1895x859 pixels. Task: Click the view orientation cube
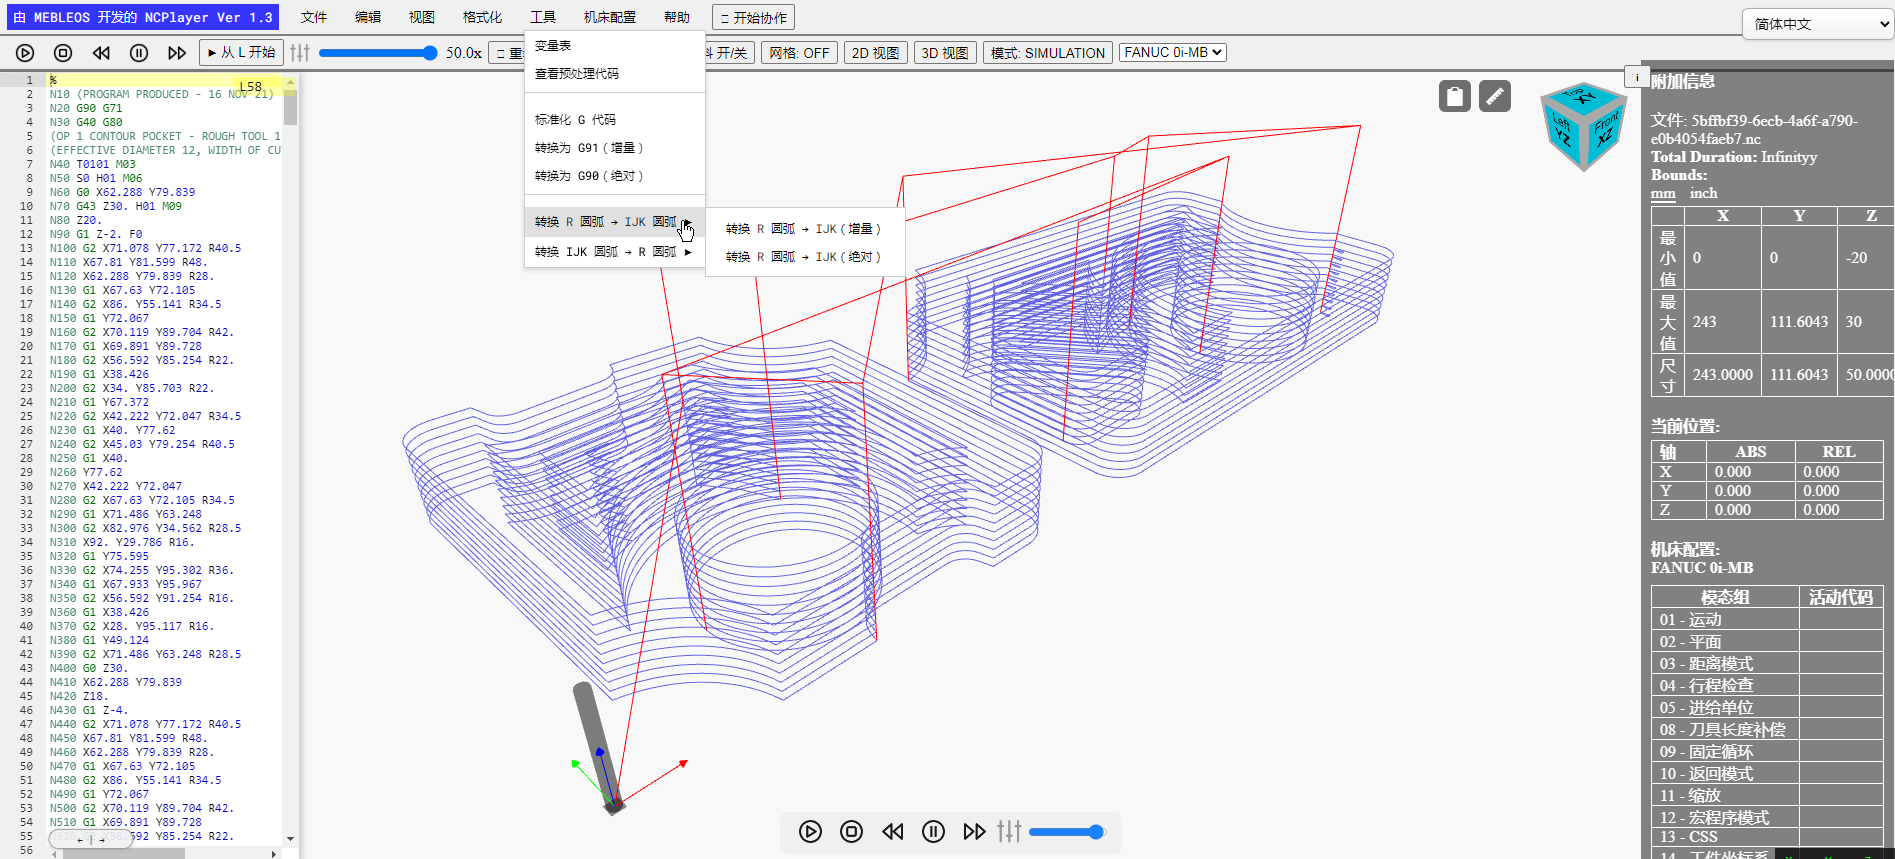coord(1584,126)
